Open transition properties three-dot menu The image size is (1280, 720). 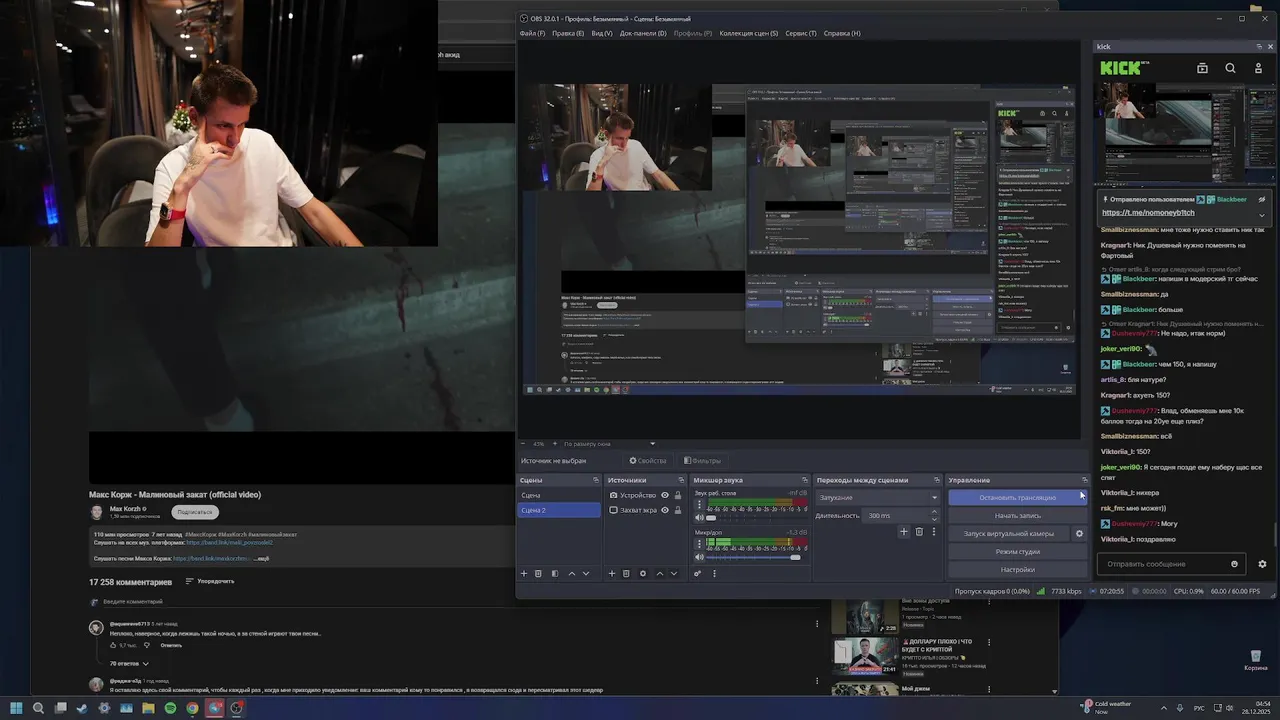click(934, 532)
